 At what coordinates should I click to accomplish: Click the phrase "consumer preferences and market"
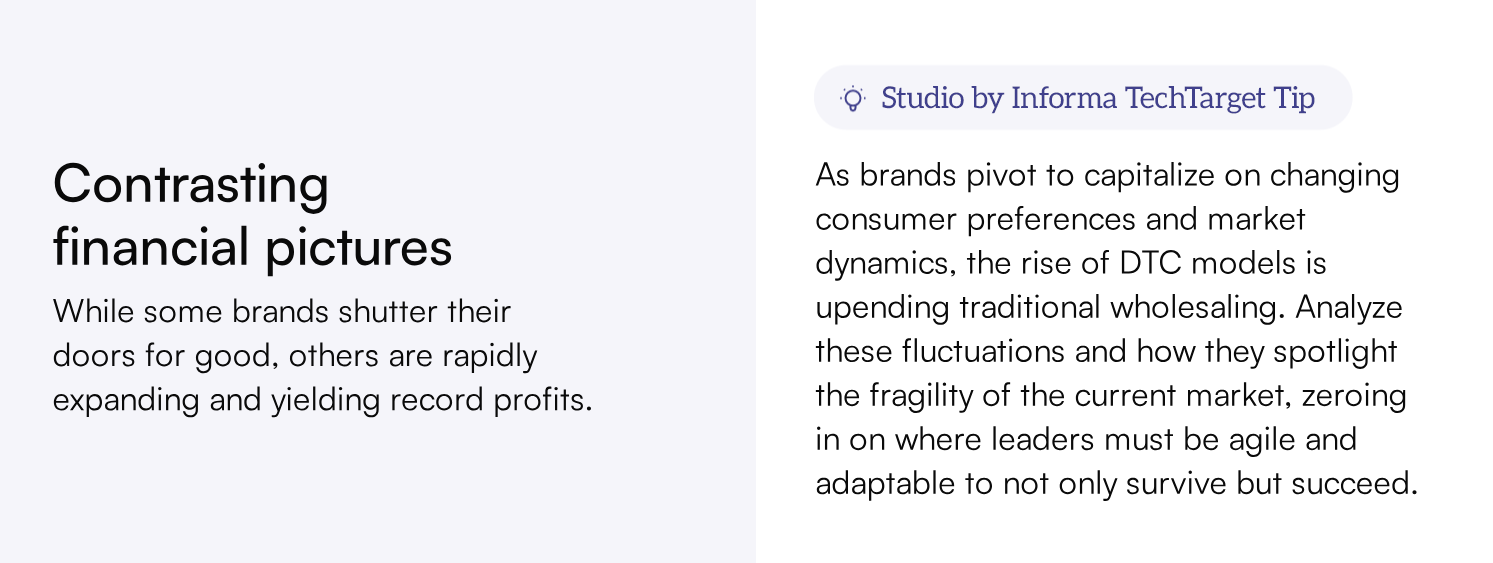pos(1060,219)
